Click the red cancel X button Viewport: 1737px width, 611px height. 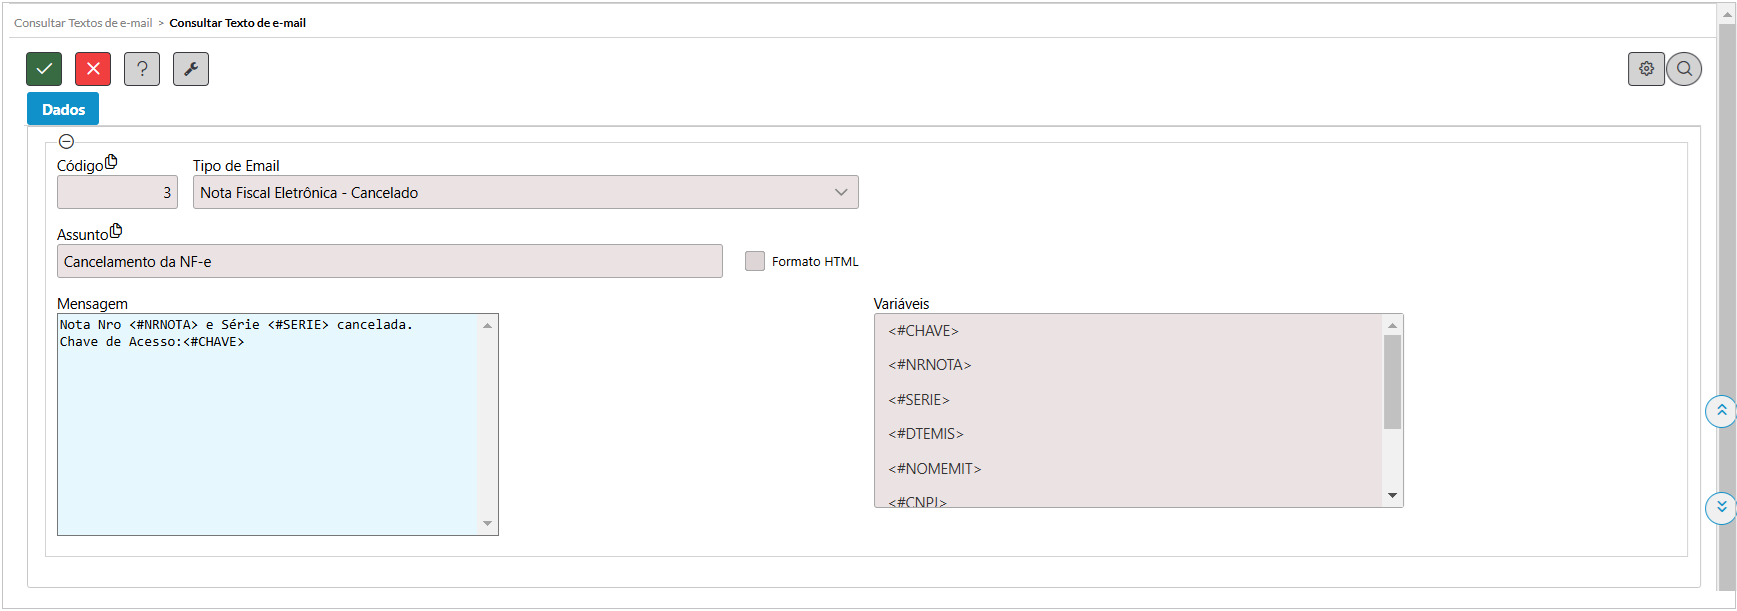(93, 69)
